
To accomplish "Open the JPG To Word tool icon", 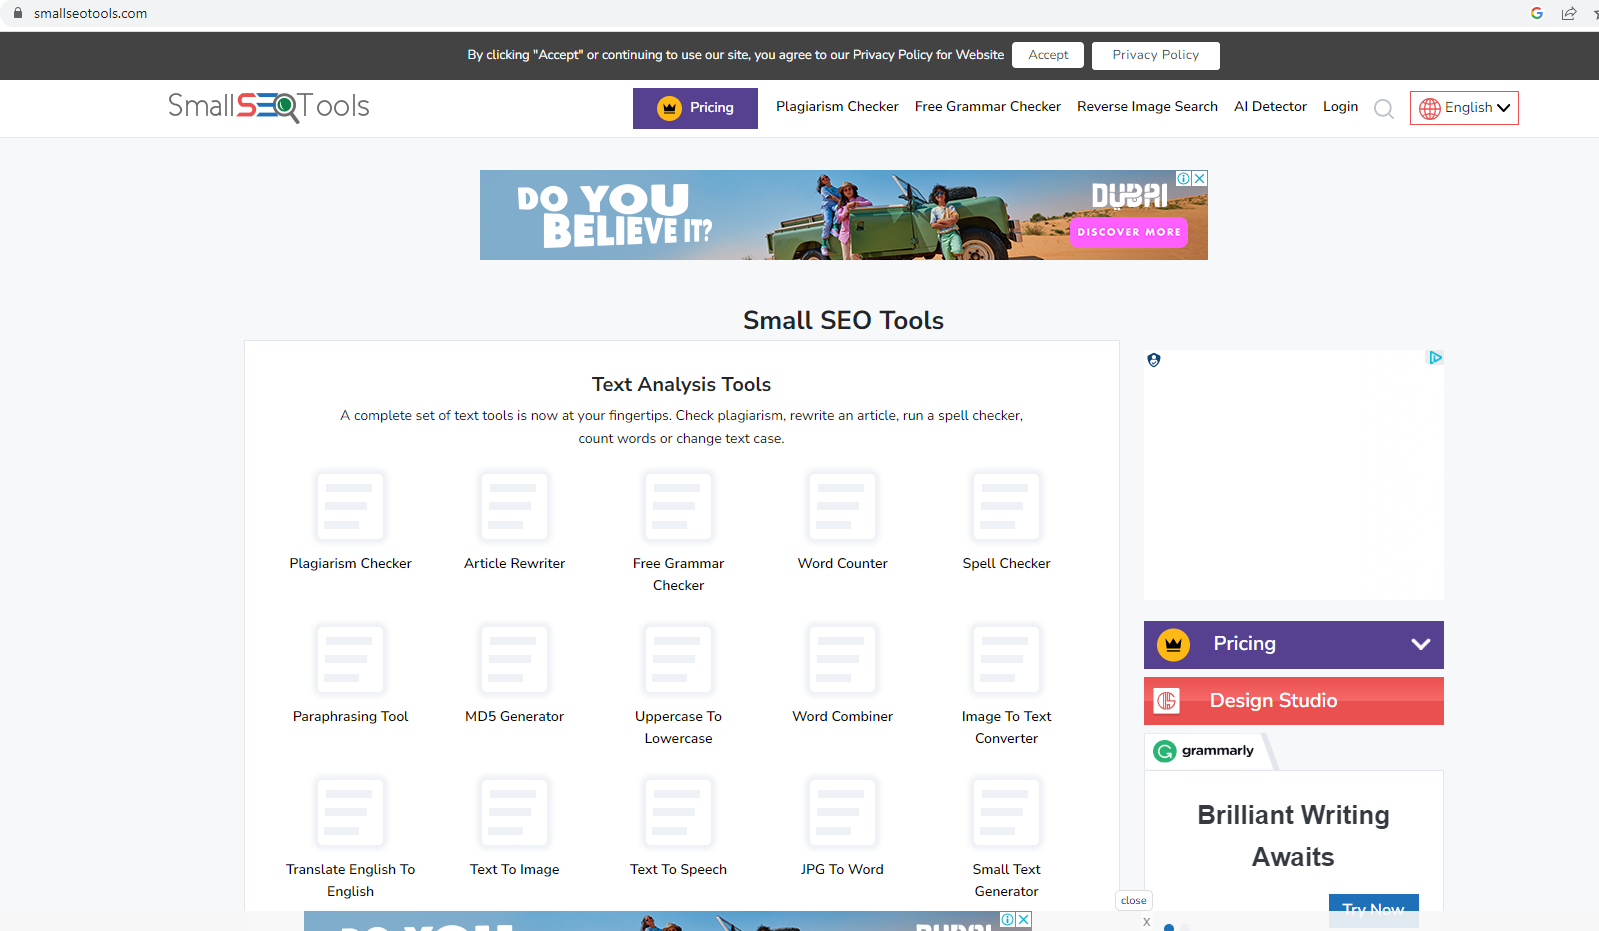I will (x=842, y=812).
